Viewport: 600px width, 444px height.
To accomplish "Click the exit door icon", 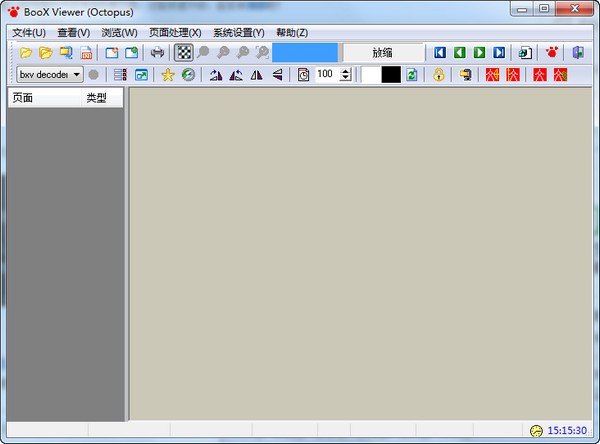I will [577, 52].
